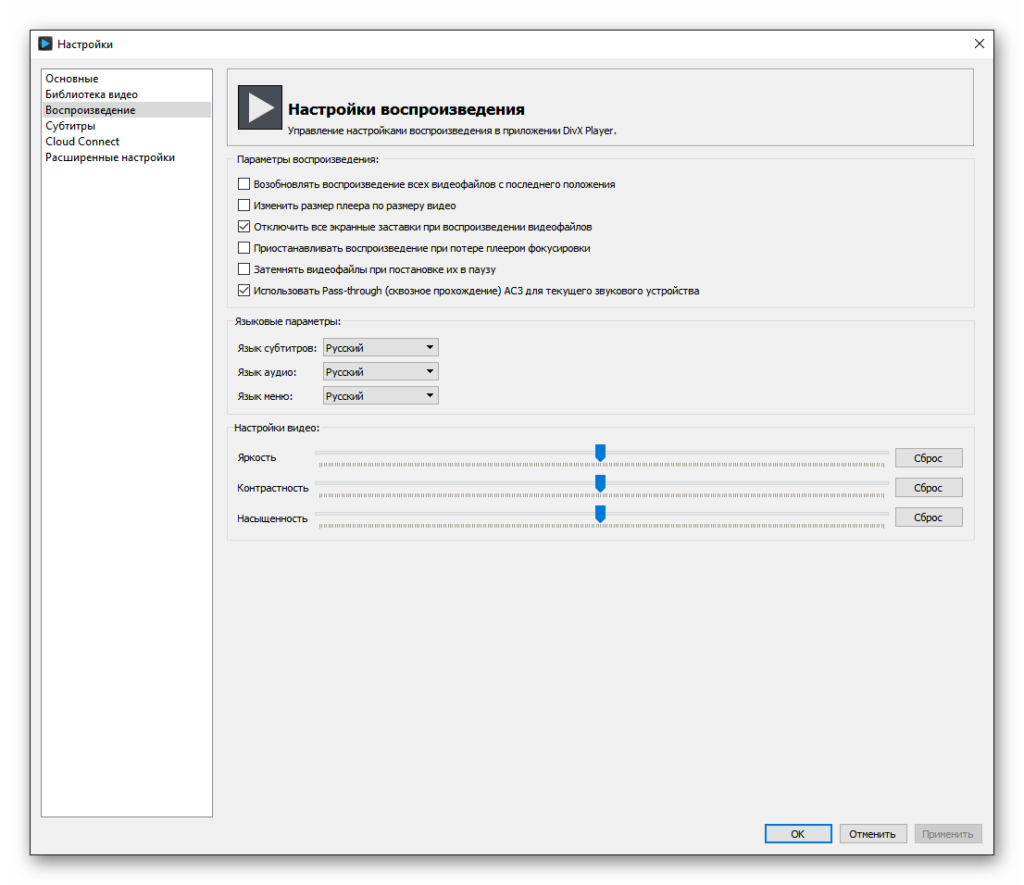Switch to Библиотека видео settings section
Screen dimensions: 1024x885
pyautogui.click(x=91, y=94)
